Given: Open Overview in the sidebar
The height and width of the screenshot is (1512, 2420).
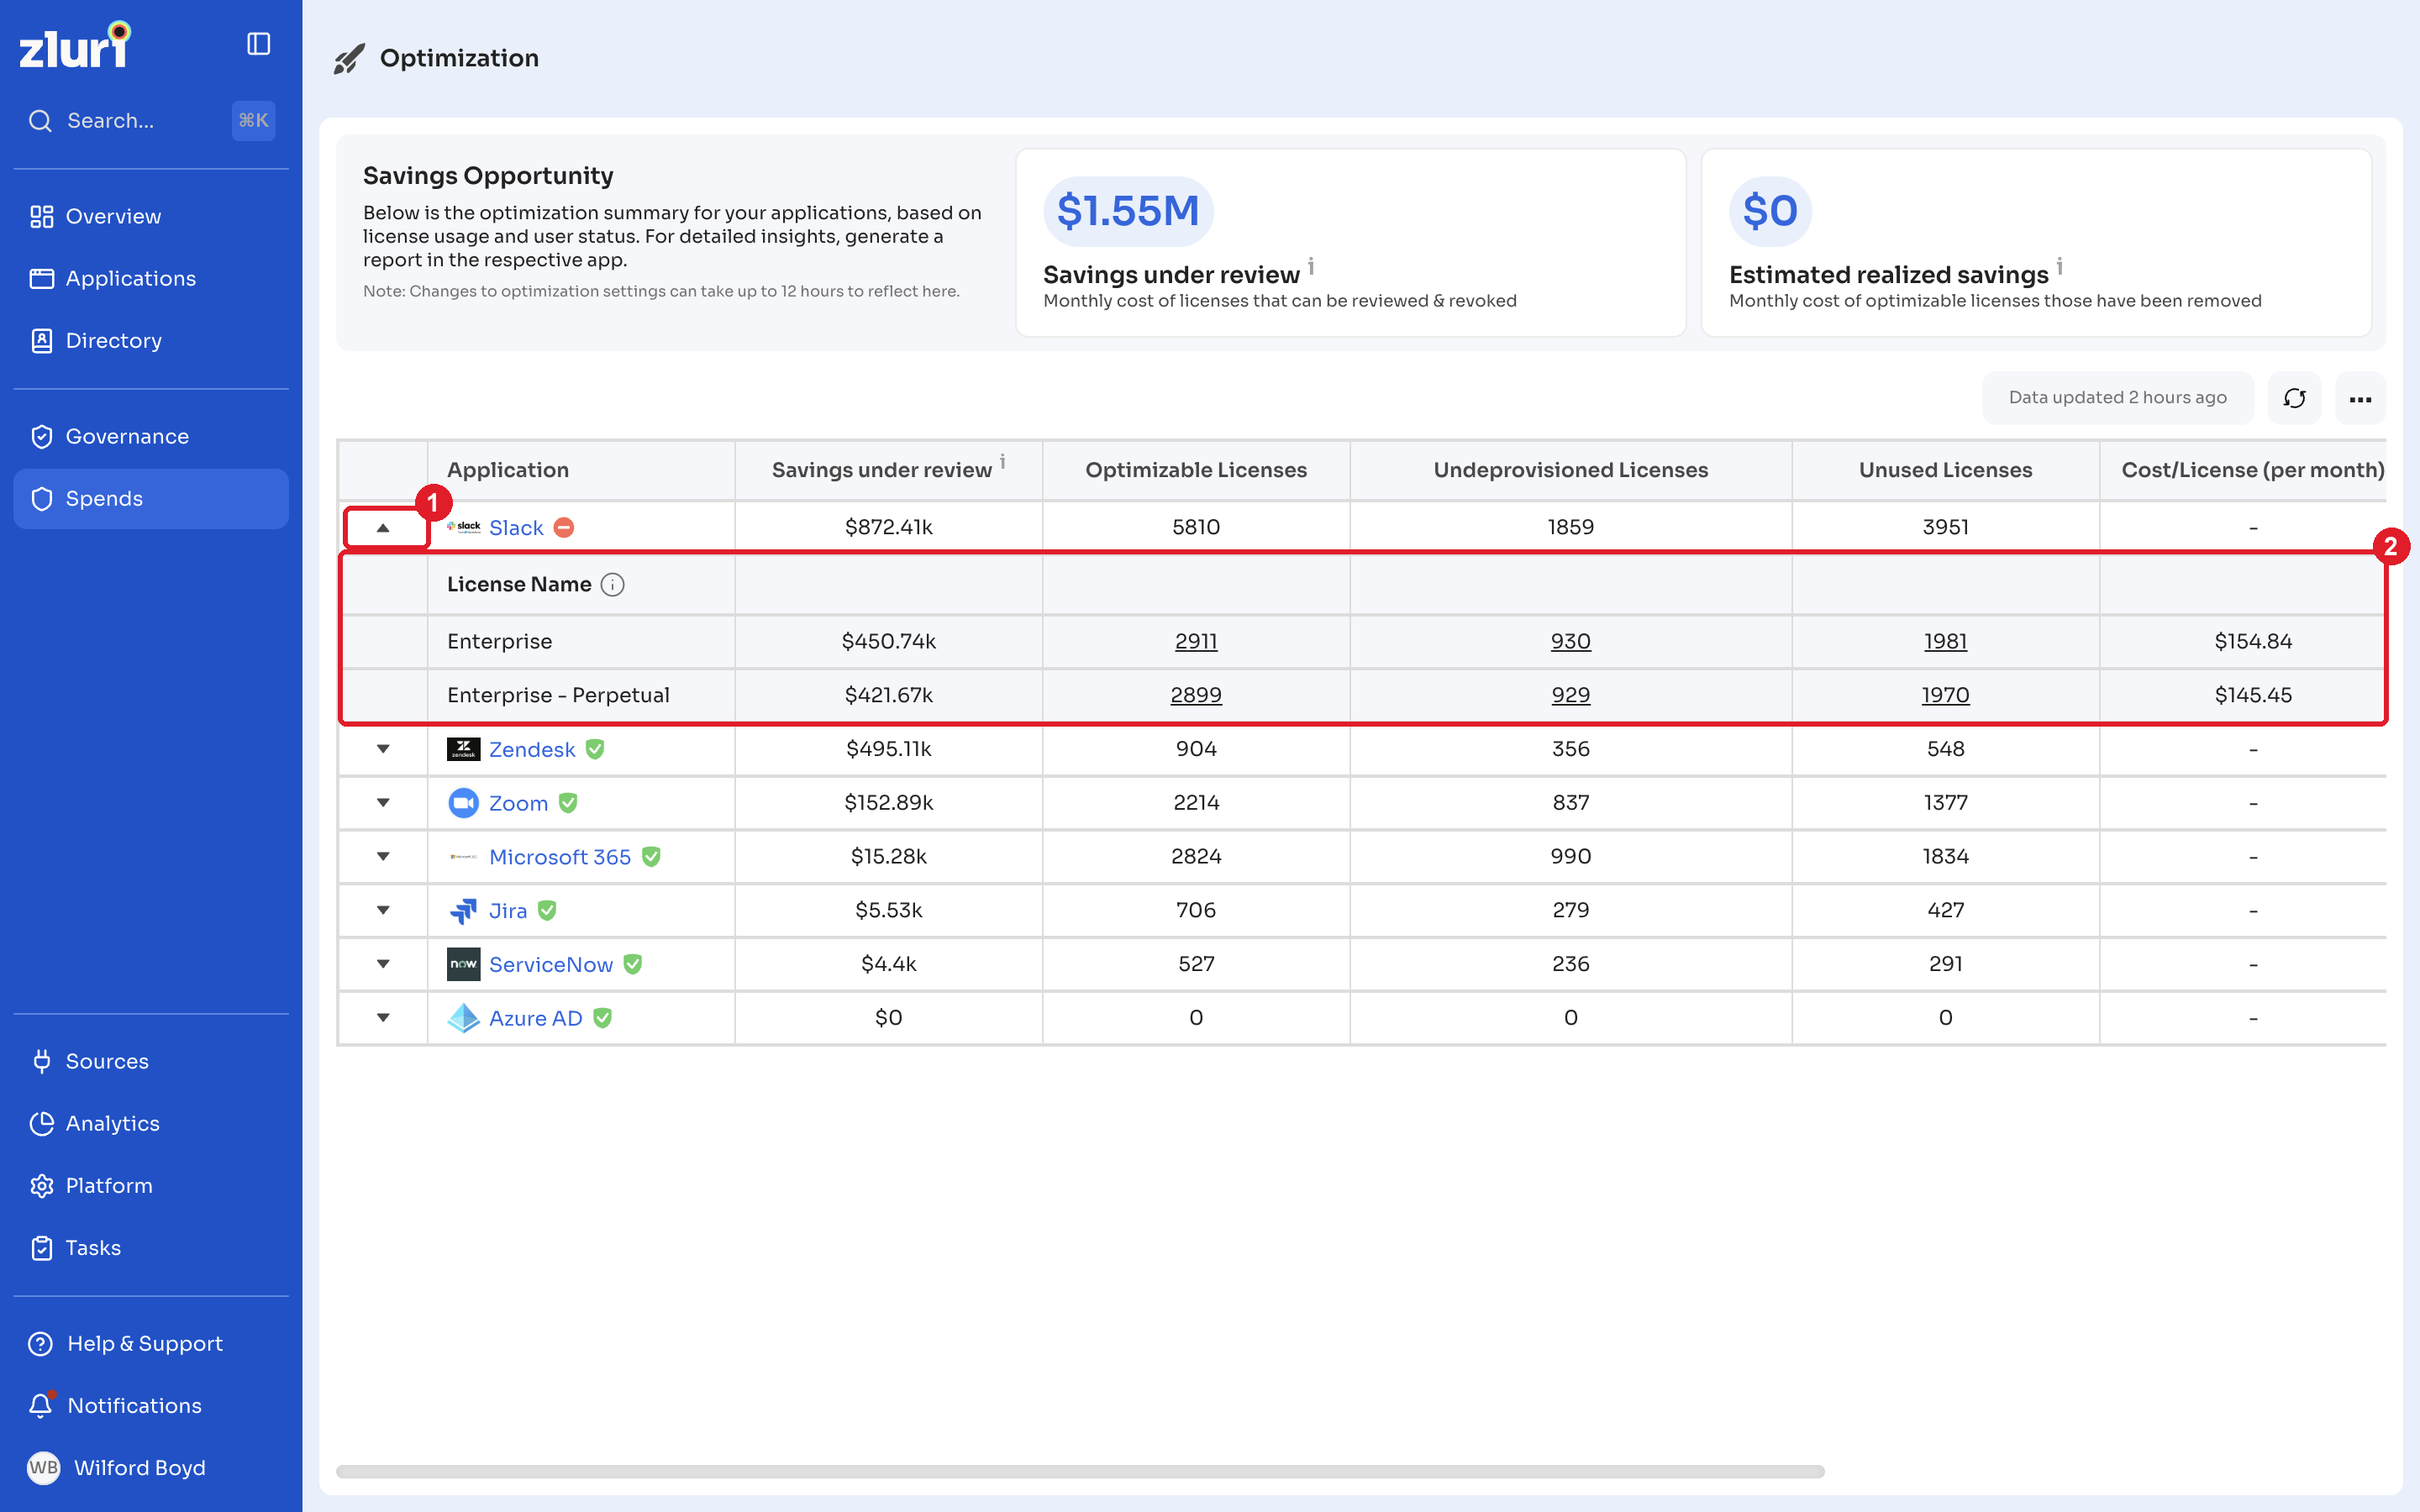Looking at the screenshot, I should click(x=151, y=216).
